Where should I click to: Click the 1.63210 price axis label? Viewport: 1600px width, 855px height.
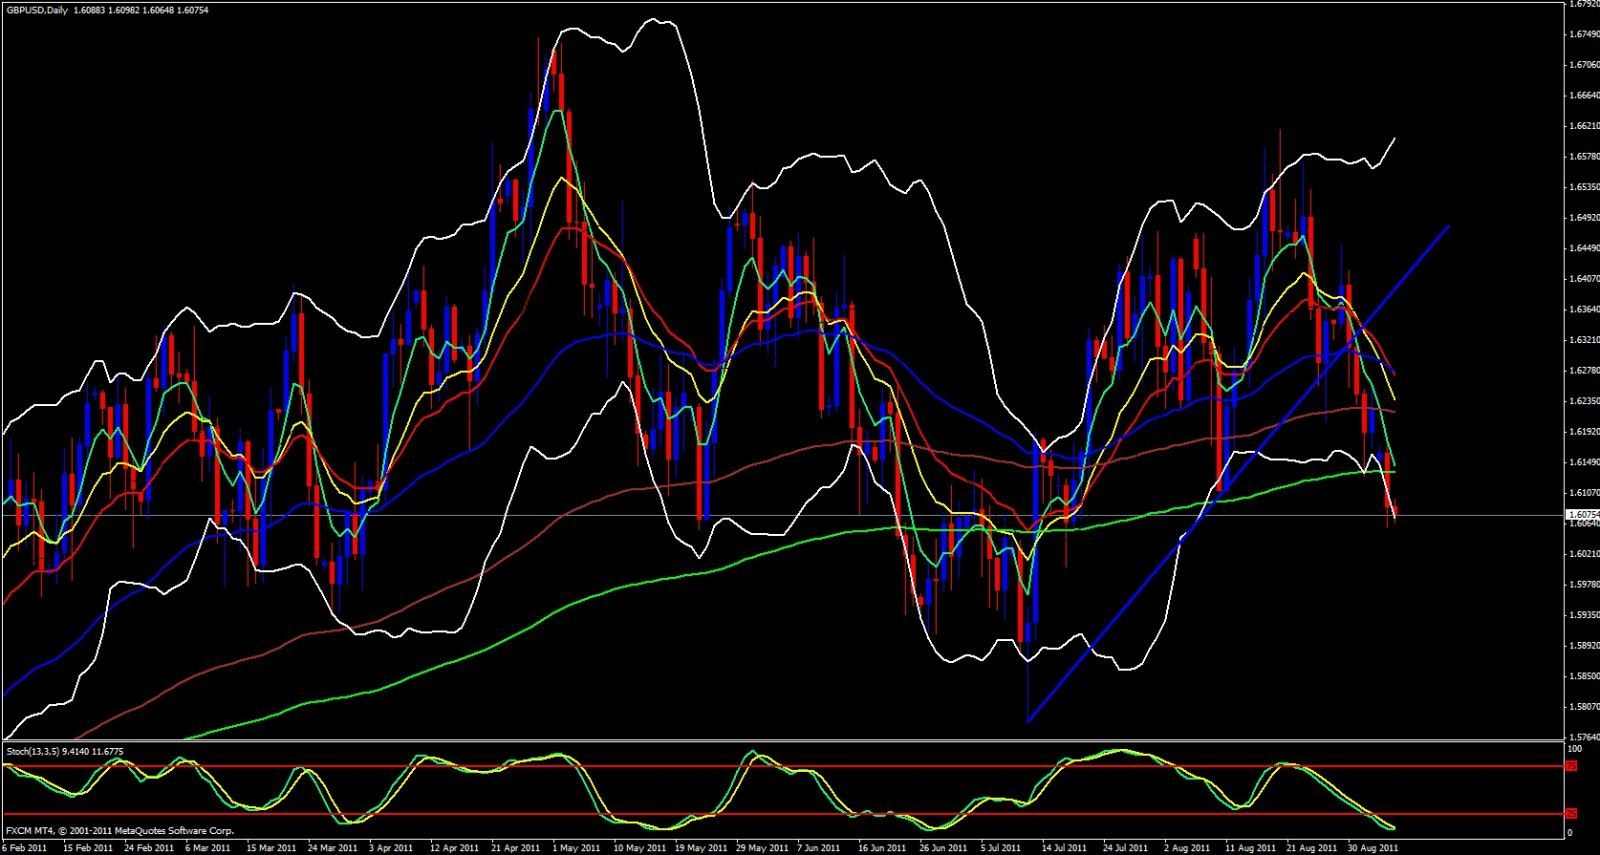[x=1583, y=340]
